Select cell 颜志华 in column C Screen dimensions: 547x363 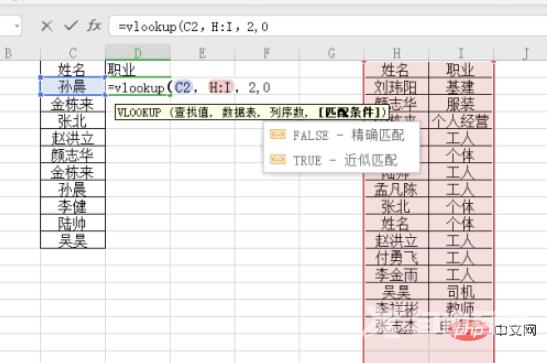tap(73, 155)
